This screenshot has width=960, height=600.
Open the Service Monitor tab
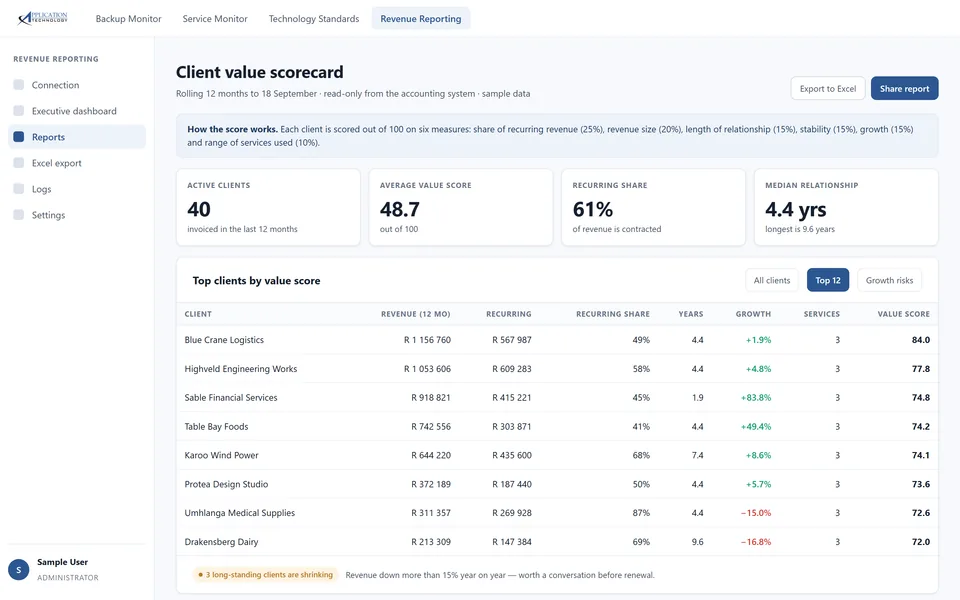(215, 18)
